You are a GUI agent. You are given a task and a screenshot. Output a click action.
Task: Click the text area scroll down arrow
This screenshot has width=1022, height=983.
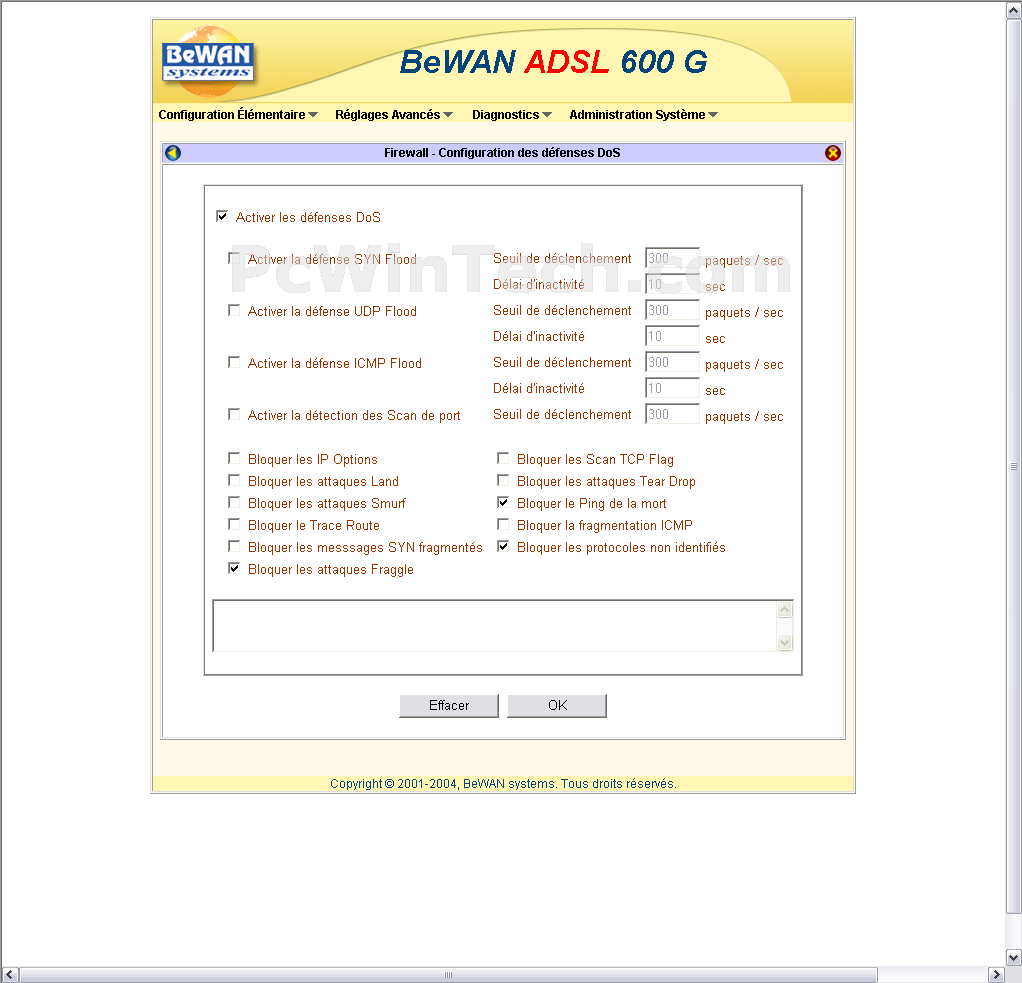(x=785, y=642)
